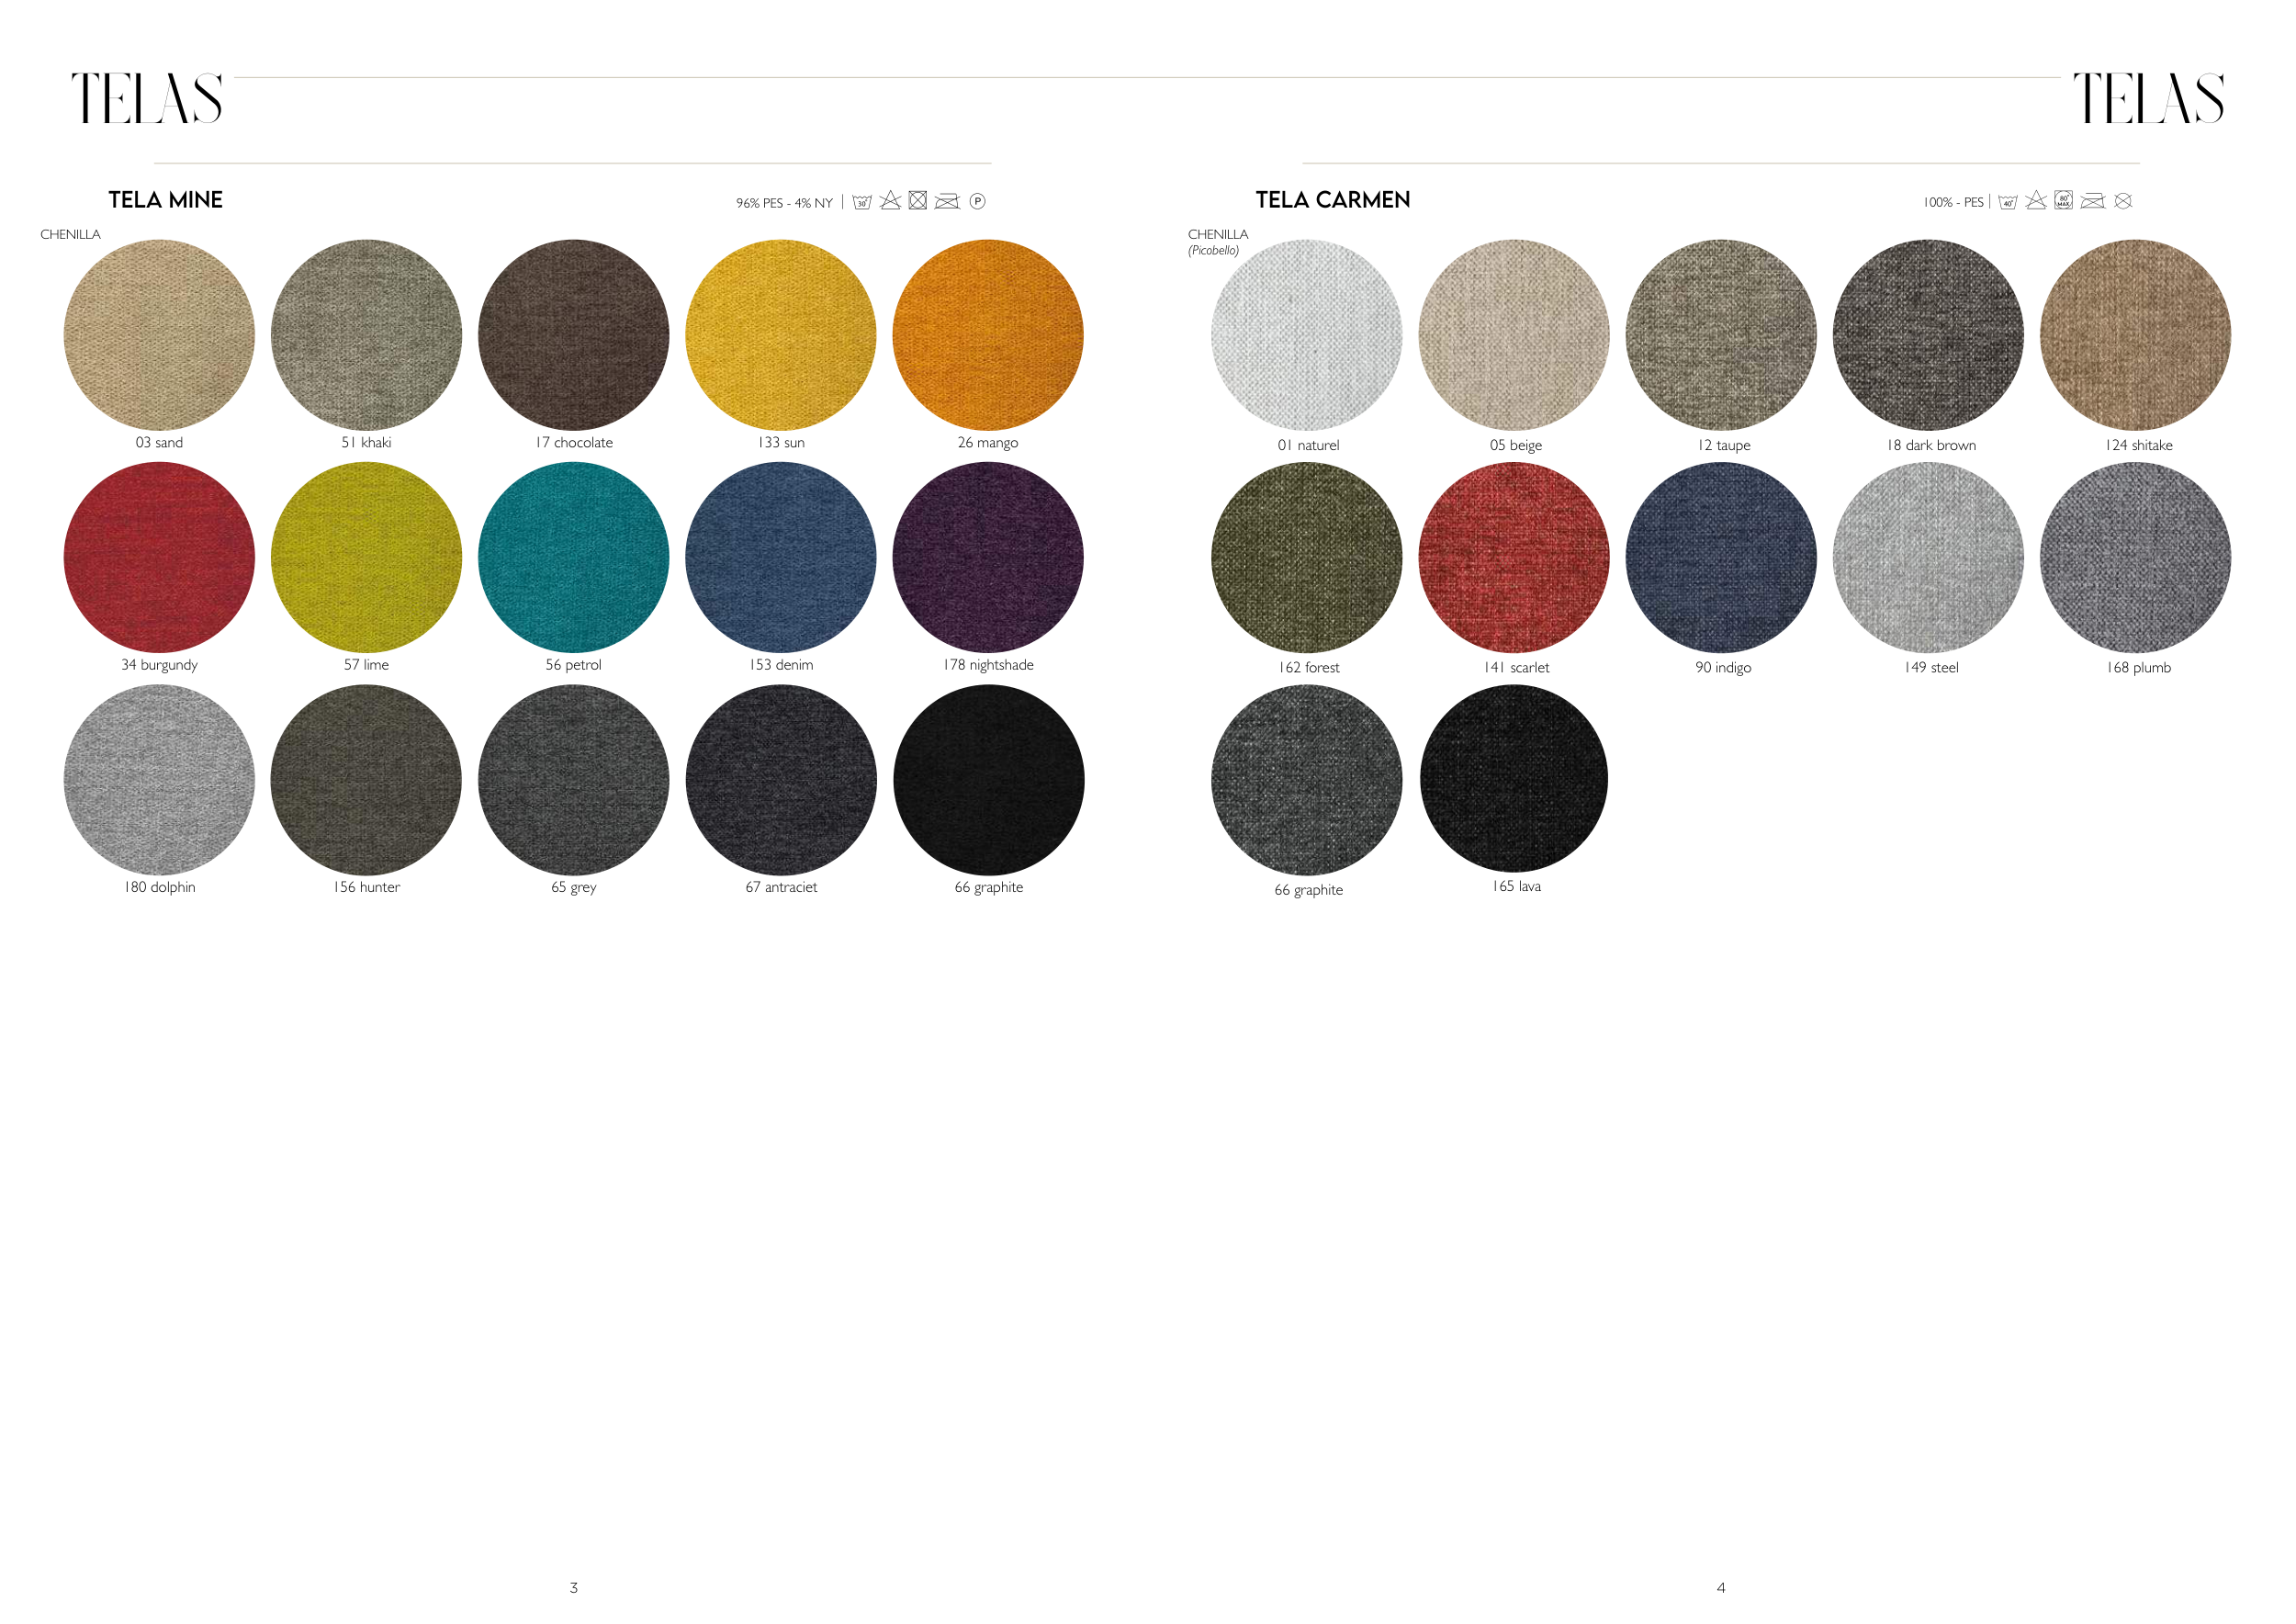Click the do-not-tumble-dry icon for Tela Mine
Image resolution: width=2296 pixels, height=1624 pixels.
(918, 201)
